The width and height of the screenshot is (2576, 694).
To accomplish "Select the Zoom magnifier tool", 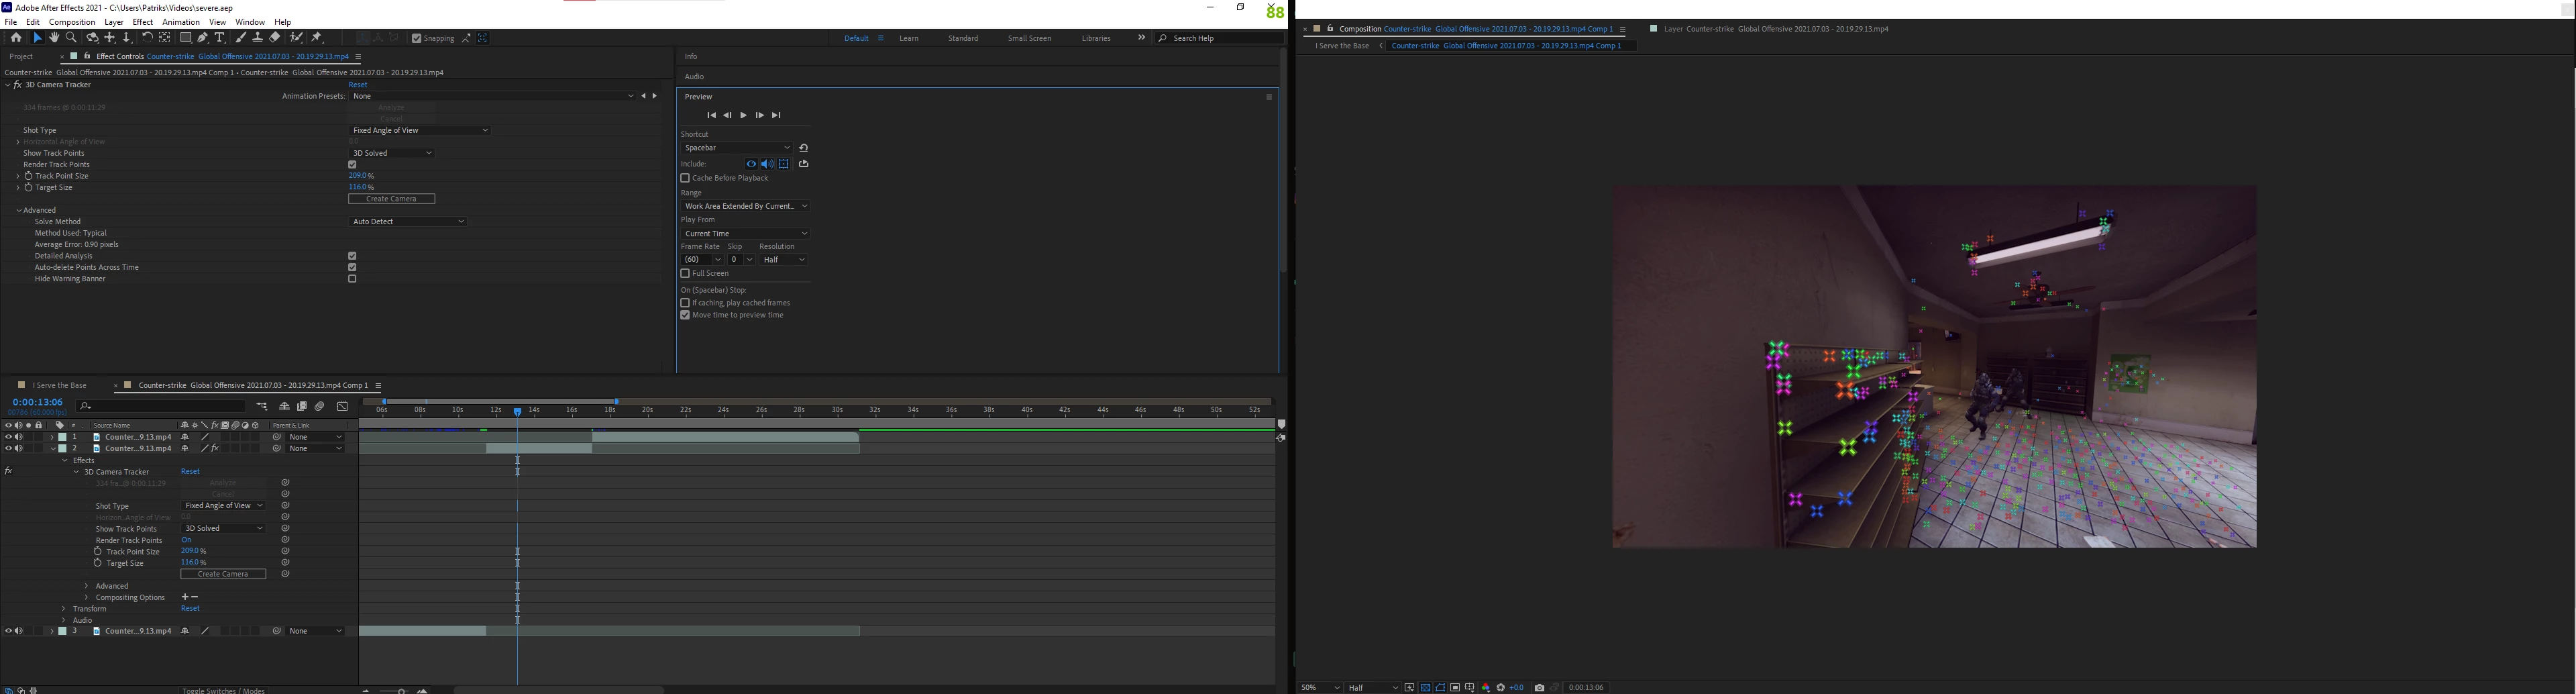I will tap(71, 38).
